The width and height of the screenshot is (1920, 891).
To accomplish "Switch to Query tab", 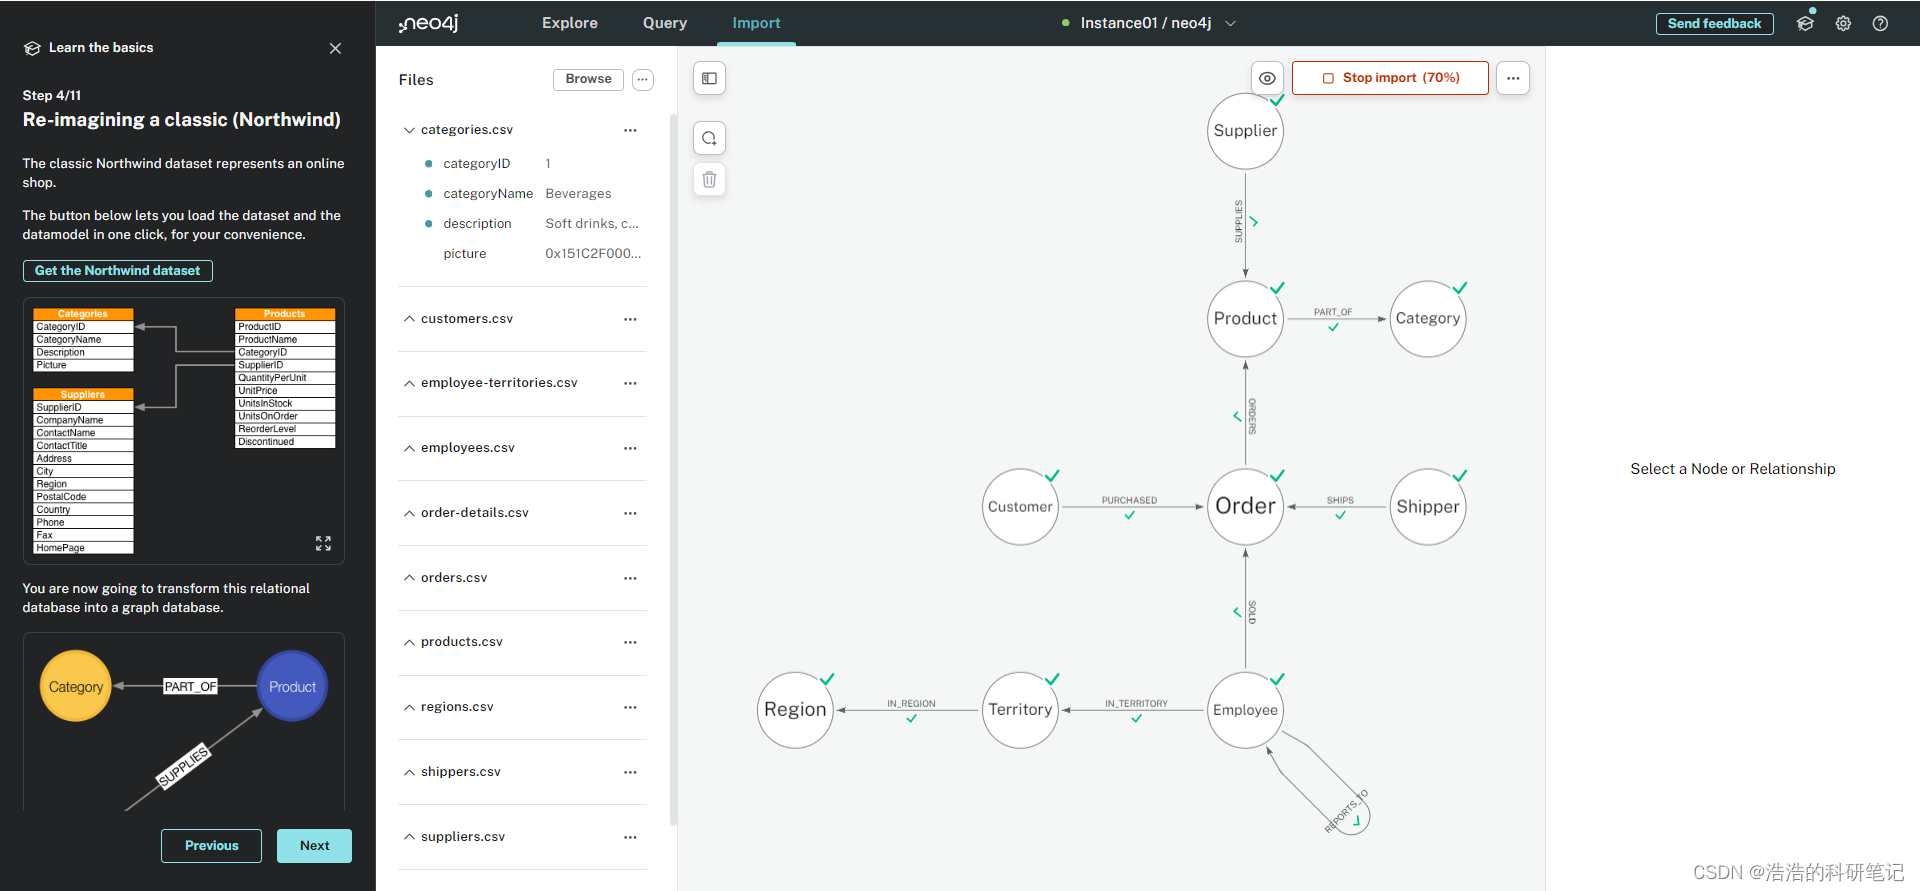I will [x=665, y=23].
